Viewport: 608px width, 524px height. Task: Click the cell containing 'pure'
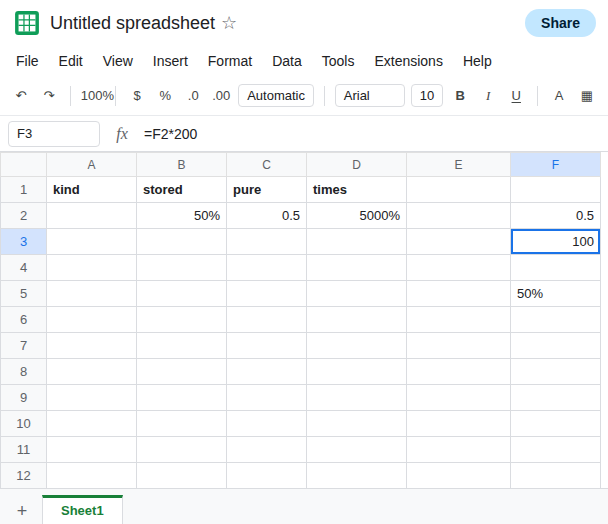tap(266, 190)
